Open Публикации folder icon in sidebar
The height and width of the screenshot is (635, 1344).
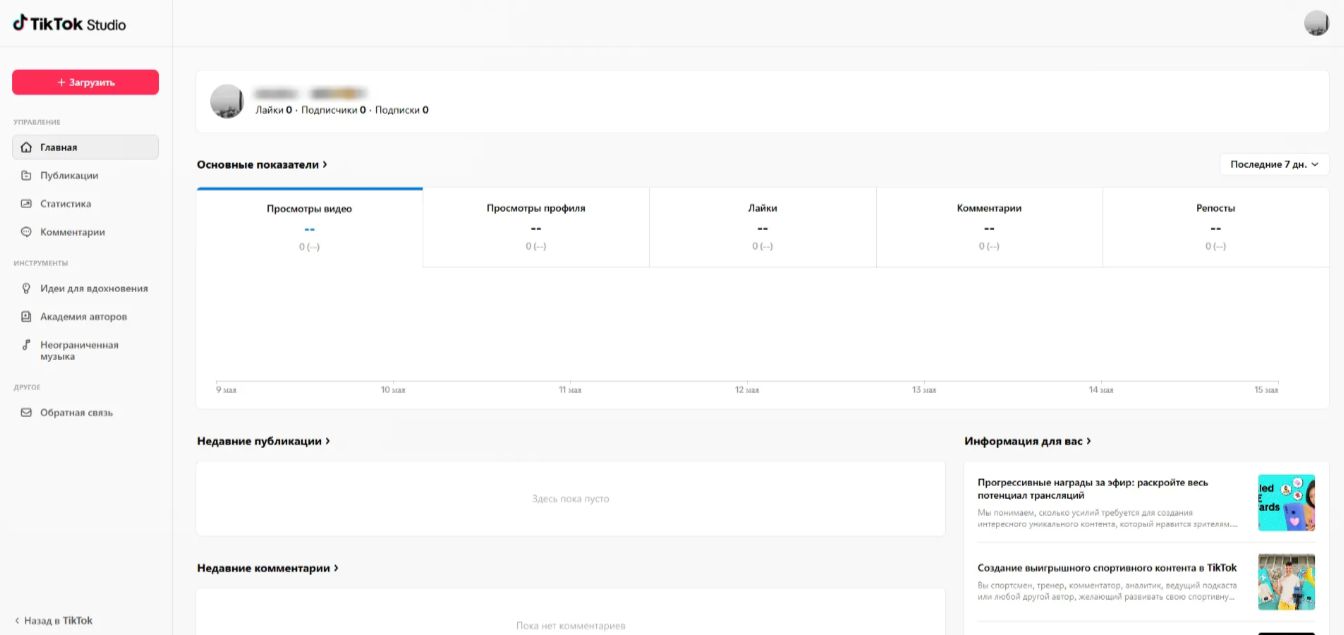coord(27,175)
